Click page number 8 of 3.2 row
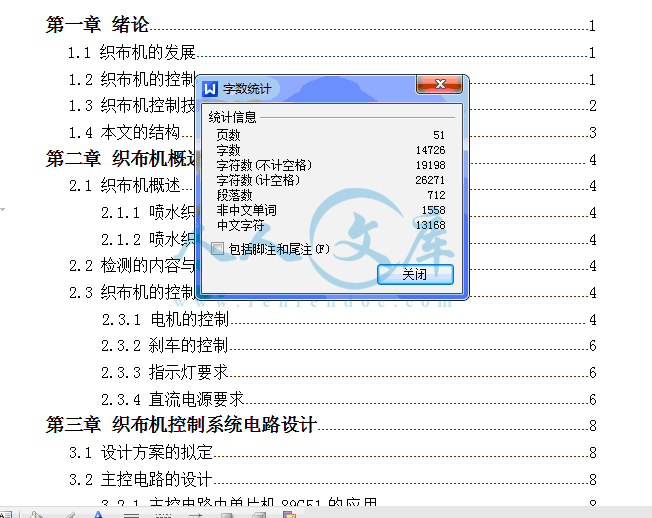Viewport: 652px width, 518px height. pos(593,479)
